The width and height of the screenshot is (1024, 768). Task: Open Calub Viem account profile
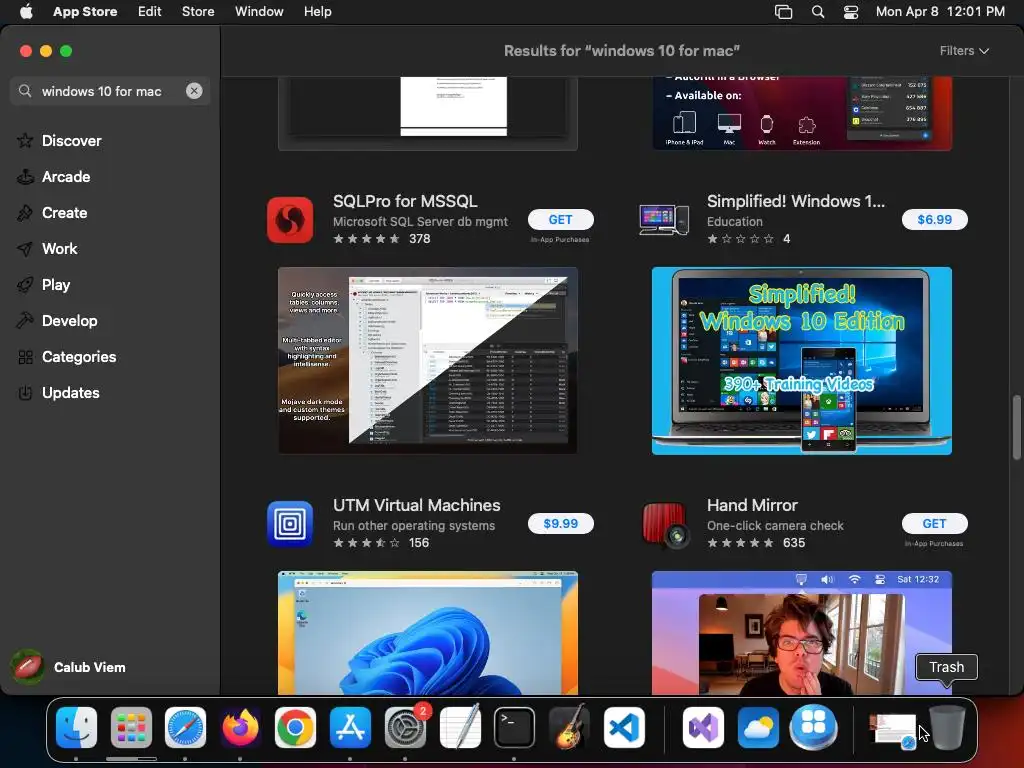point(69,667)
